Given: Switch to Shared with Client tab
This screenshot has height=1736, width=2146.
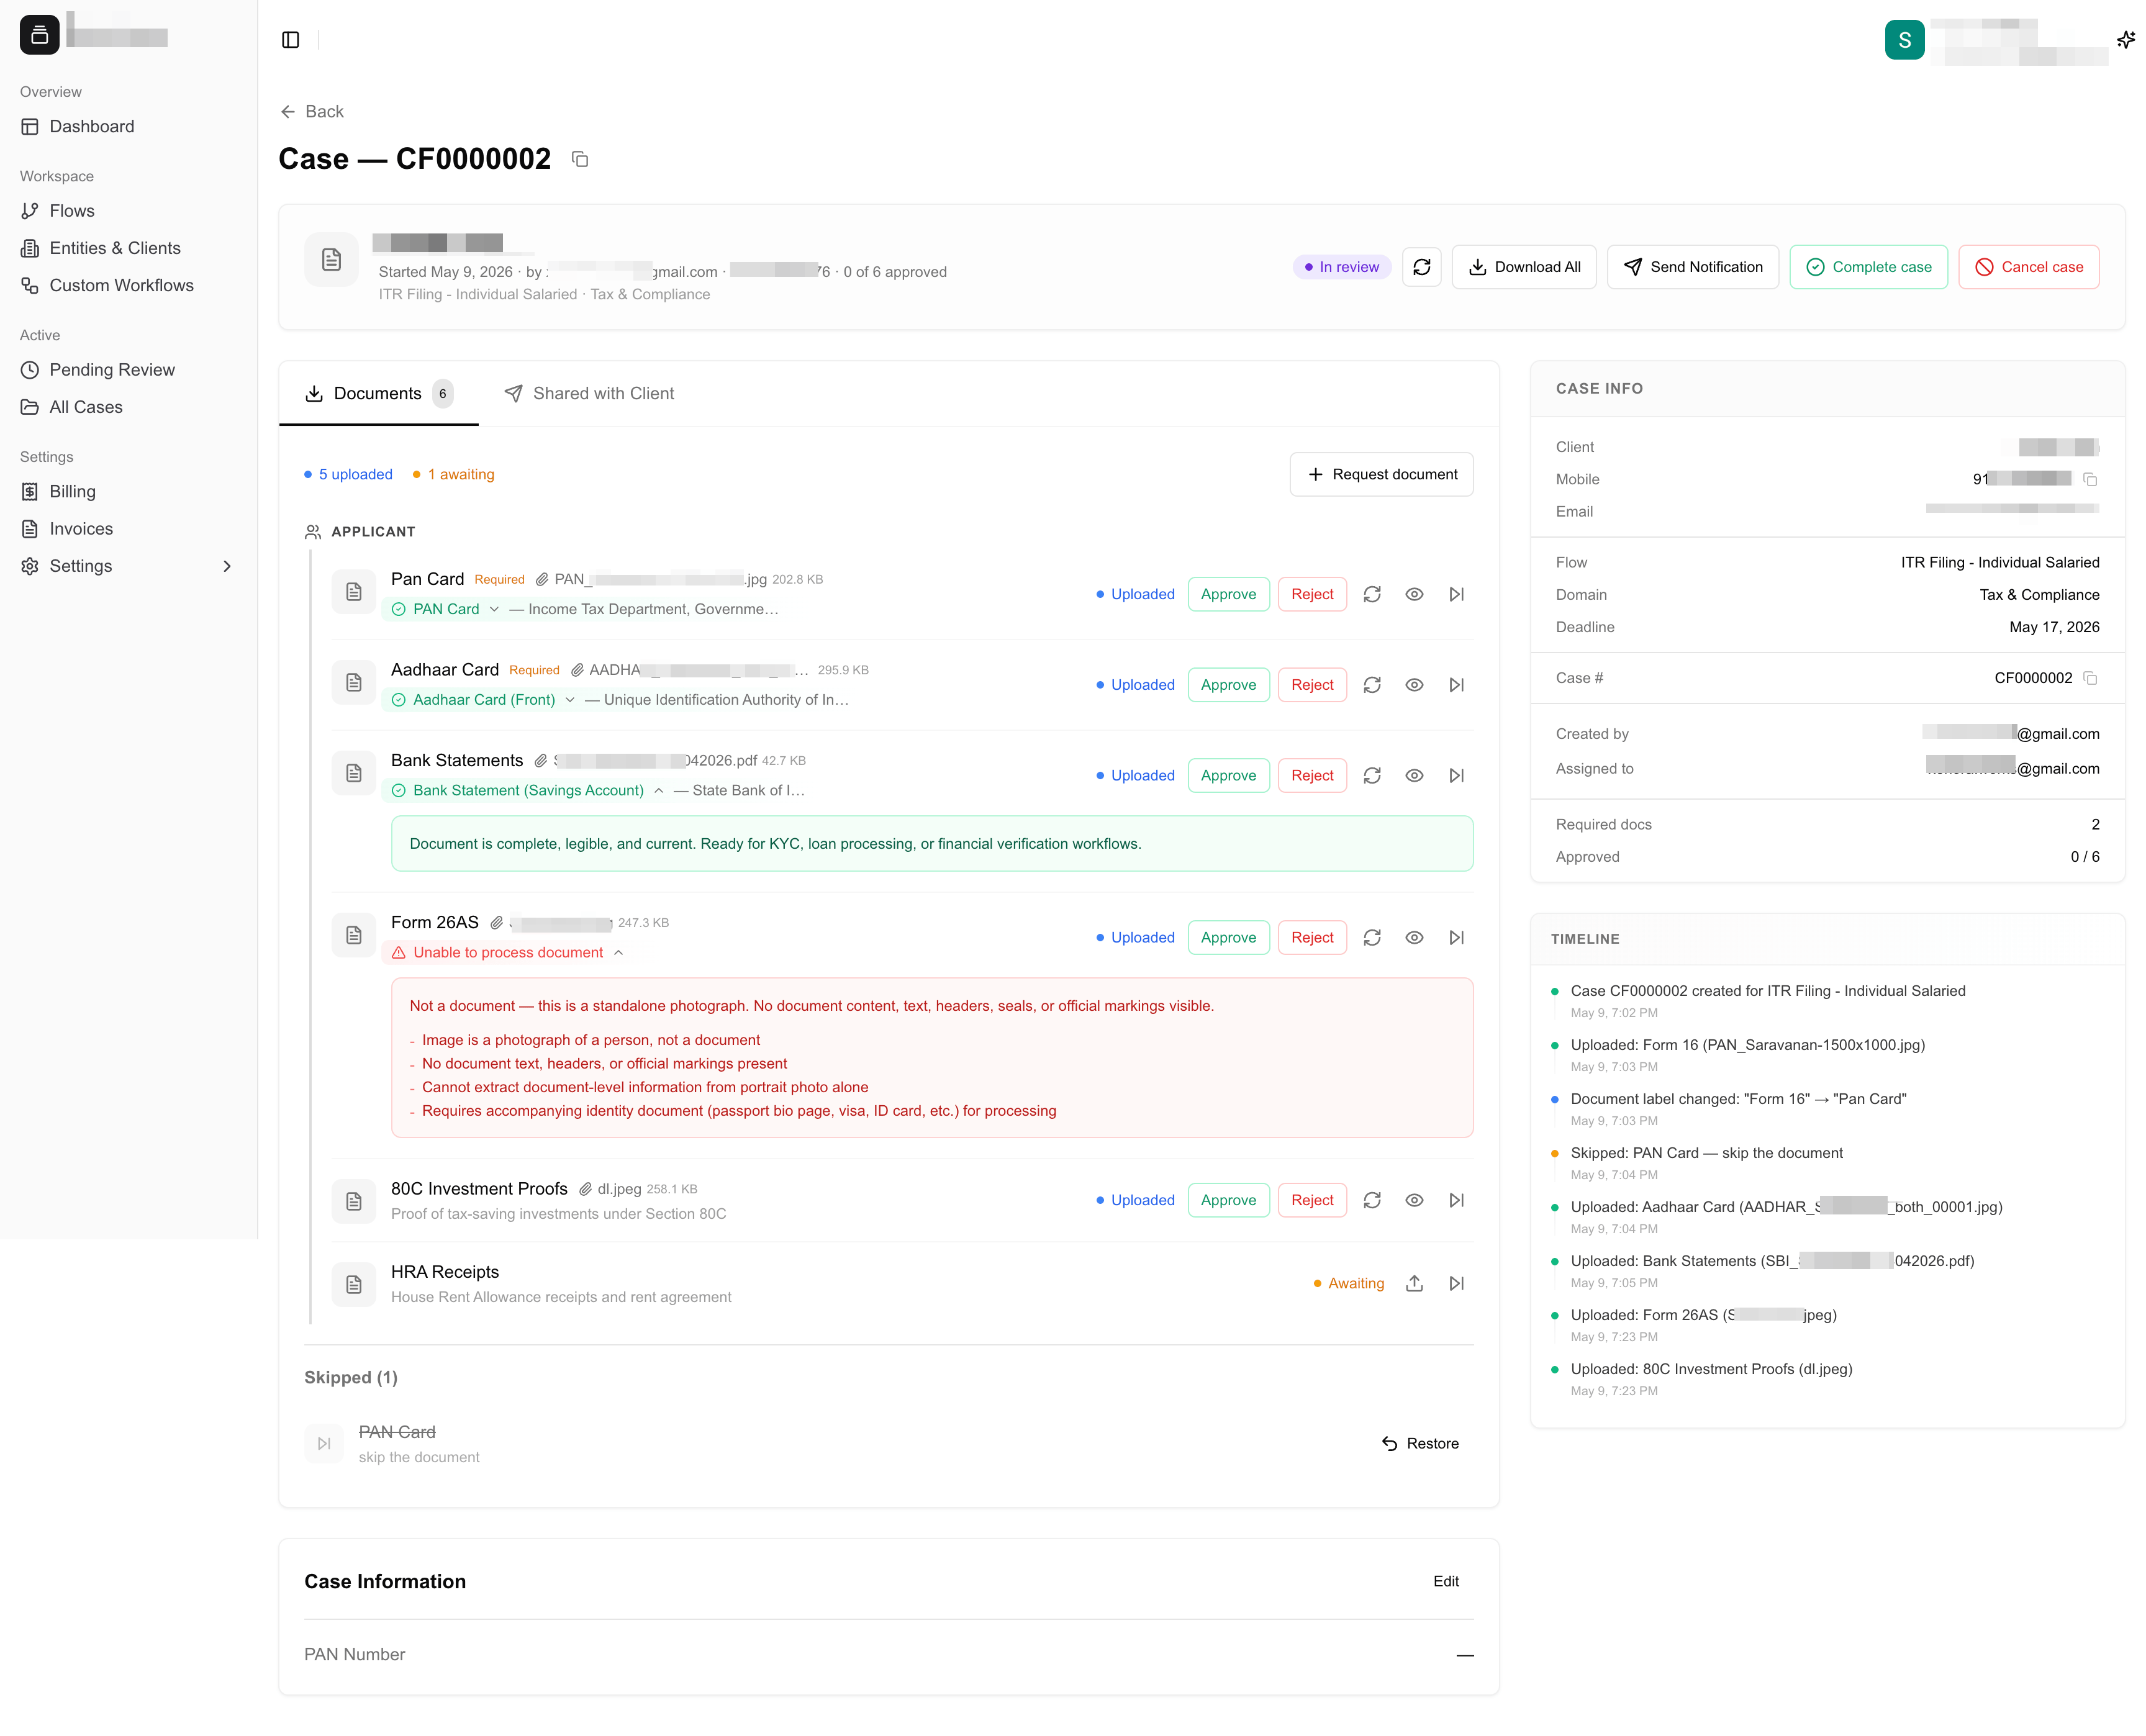Looking at the screenshot, I should pos(589,393).
